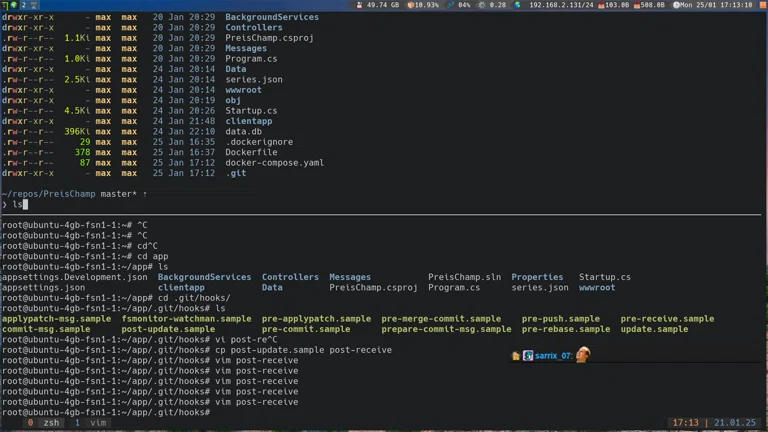Click the tmux status date 21.01.25
The image size is (768, 432).
coord(735,423)
